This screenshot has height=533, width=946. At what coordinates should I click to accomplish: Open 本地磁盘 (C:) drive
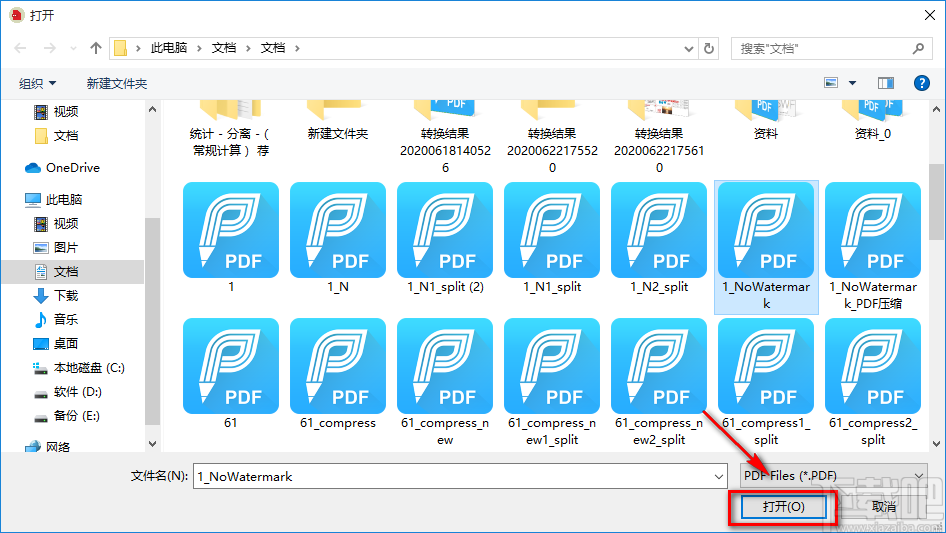[x=78, y=368]
